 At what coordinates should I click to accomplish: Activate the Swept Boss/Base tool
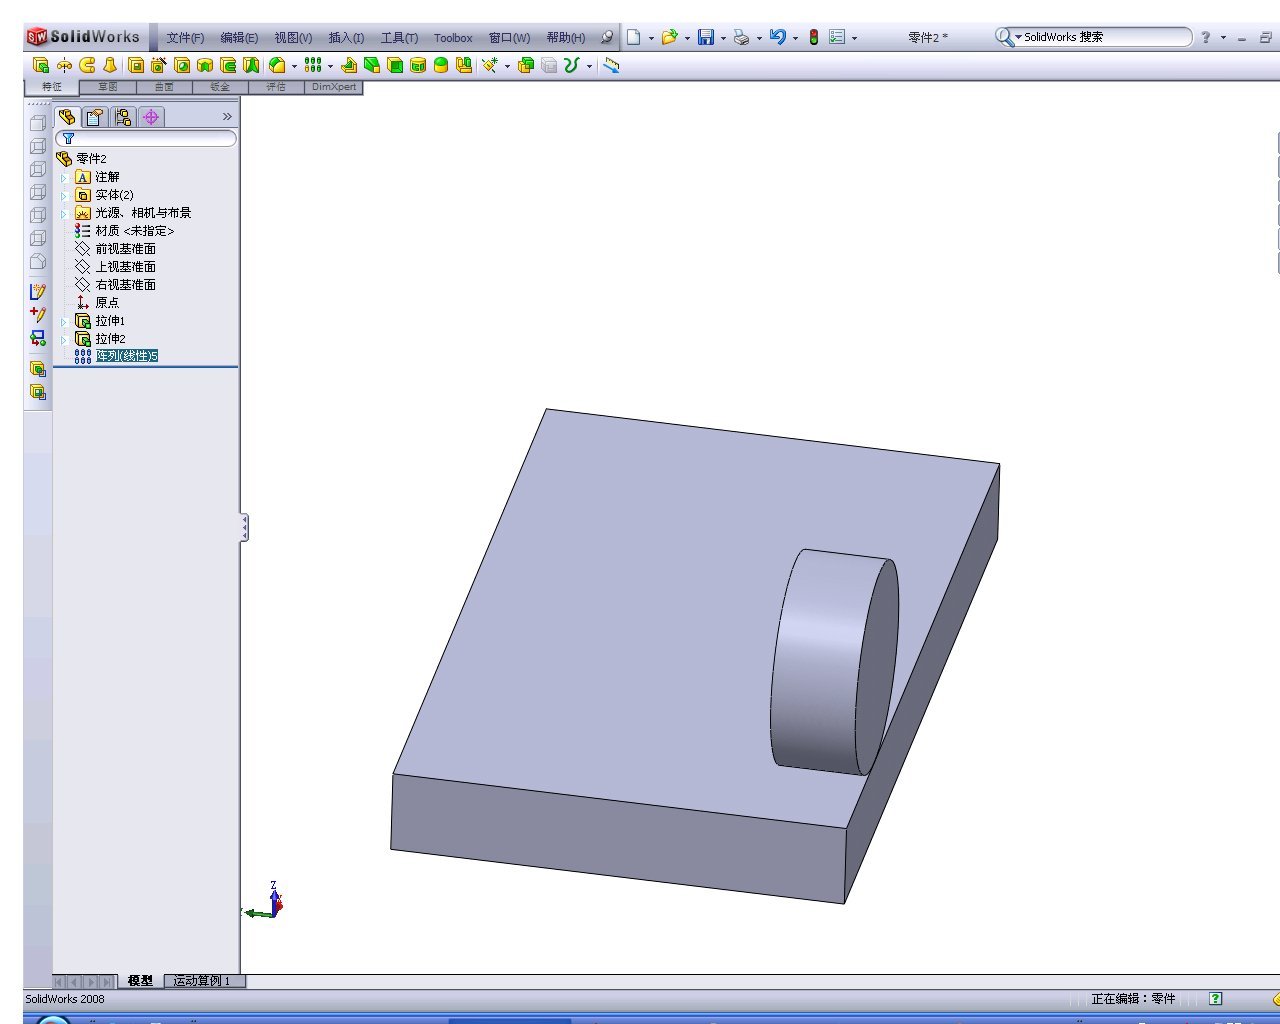(x=87, y=65)
